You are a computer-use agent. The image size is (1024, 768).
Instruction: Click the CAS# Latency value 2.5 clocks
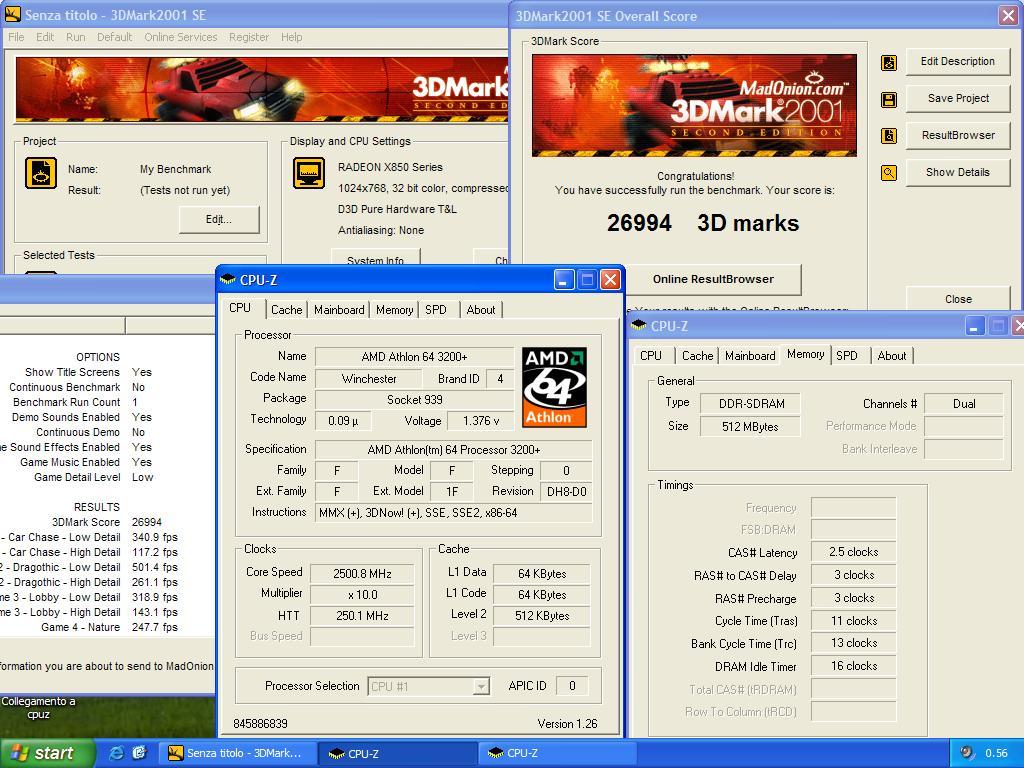click(854, 552)
